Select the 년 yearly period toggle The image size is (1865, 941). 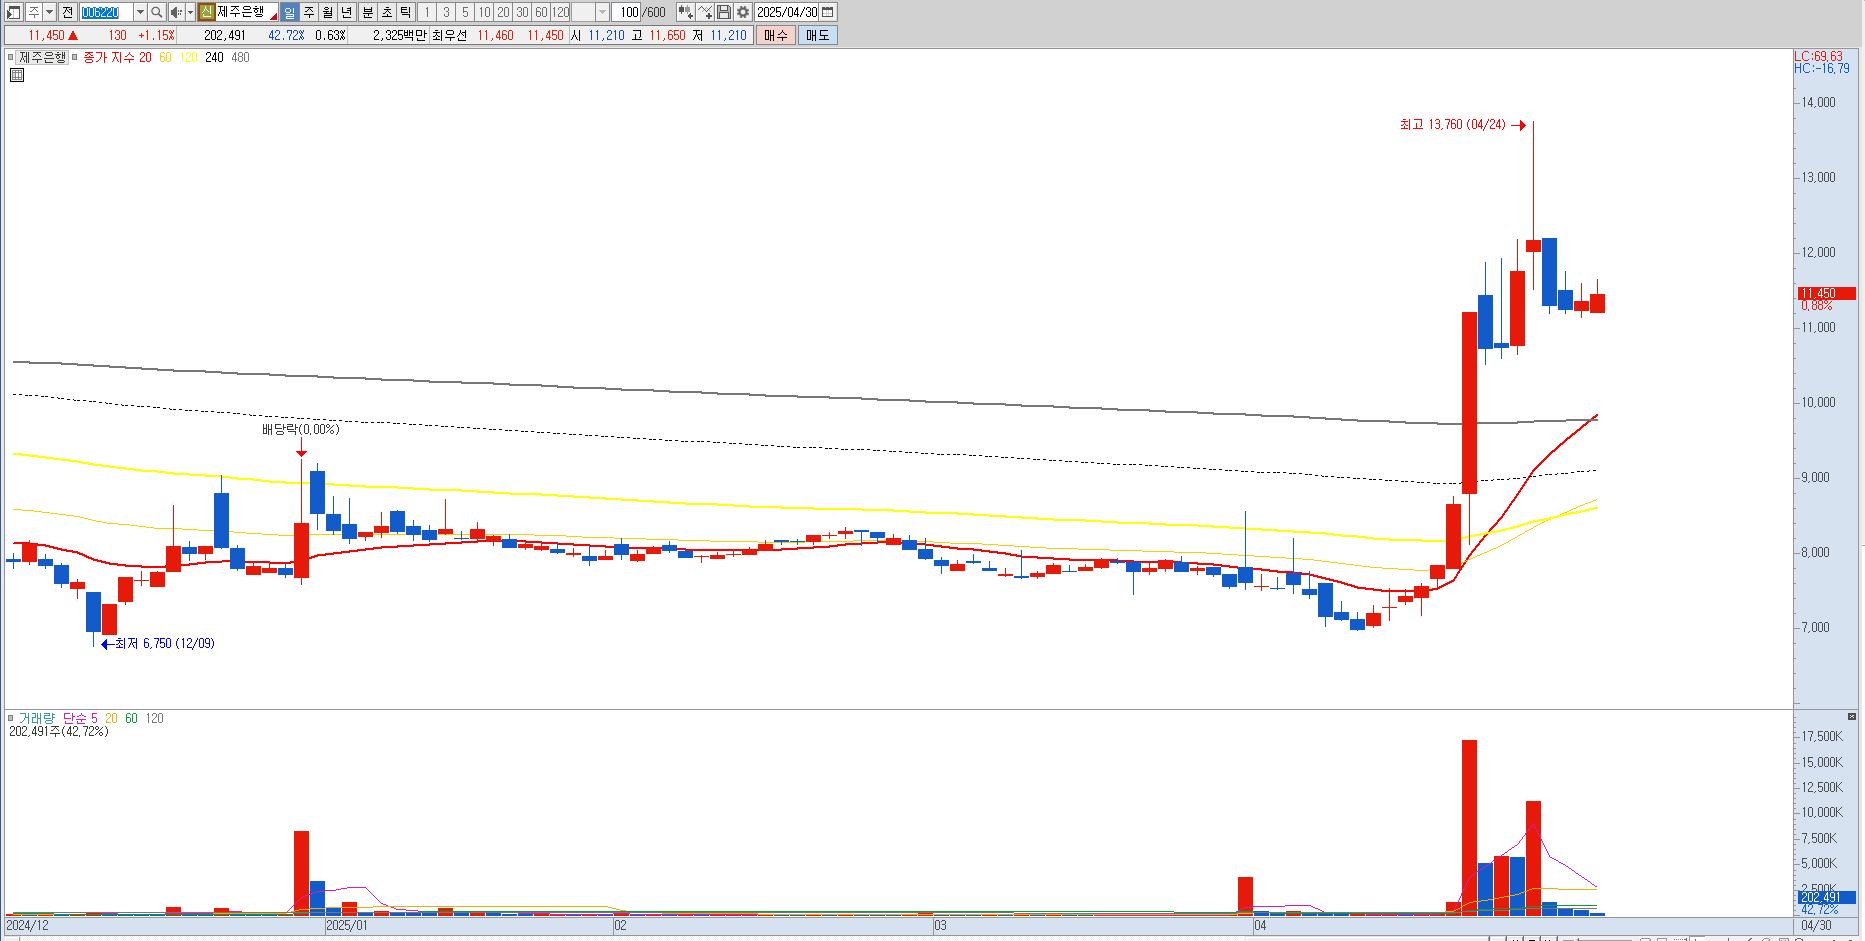click(346, 12)
